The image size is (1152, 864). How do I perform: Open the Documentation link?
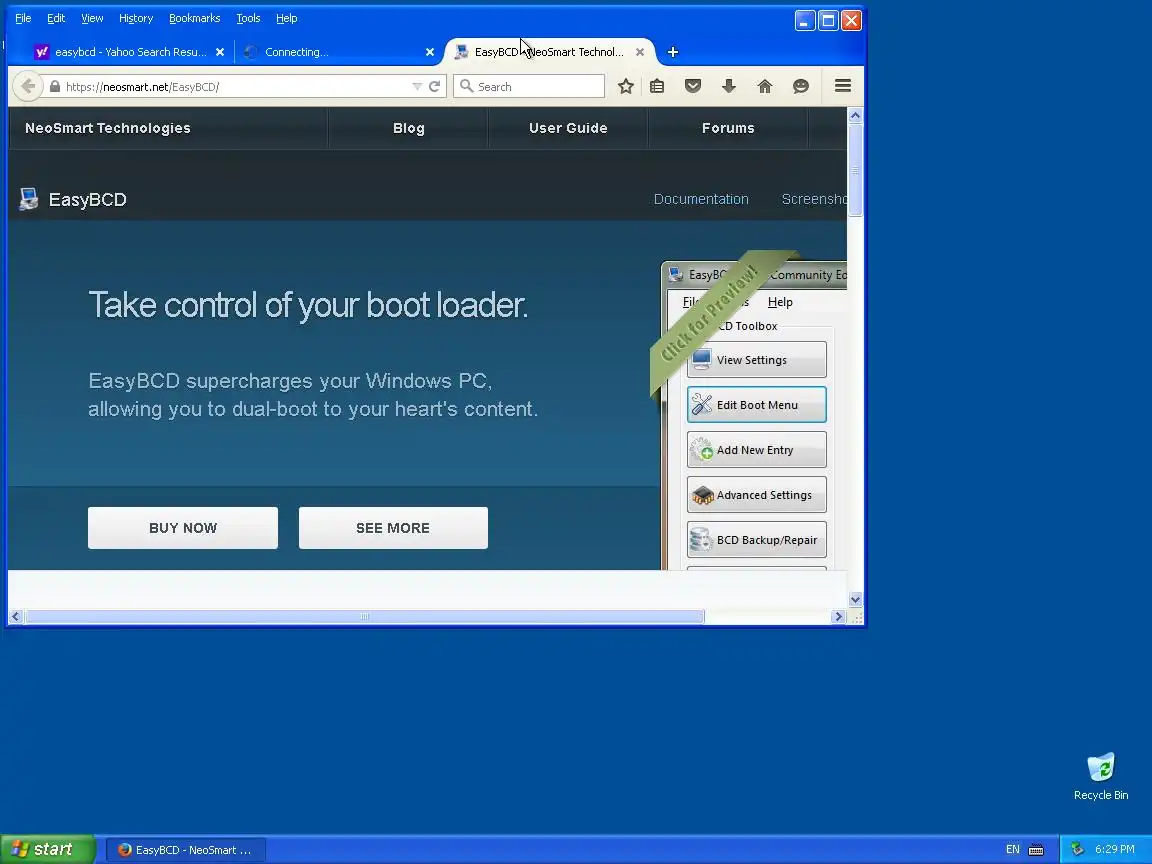pyautogui.click(x=701, y=199)
